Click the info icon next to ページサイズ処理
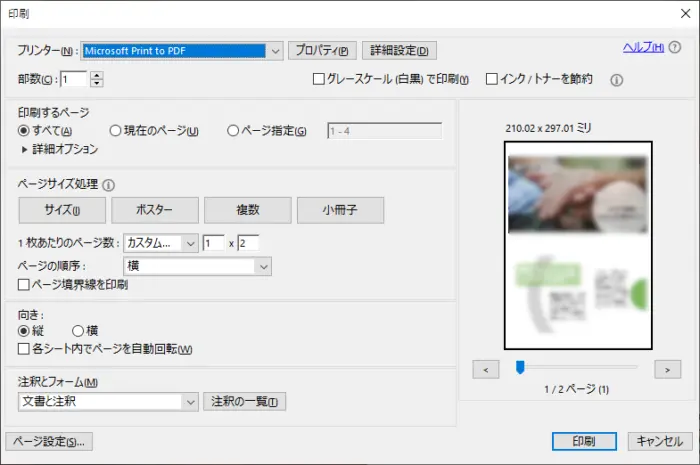 point(109,185)
